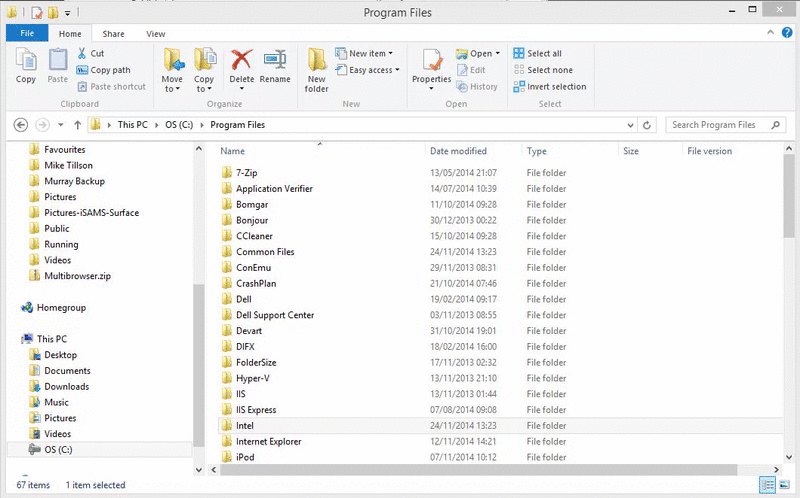Click Copy path in Clipboard group
Image resolution: width=800 pixels, height=498 pixels.
click(104, 70)
